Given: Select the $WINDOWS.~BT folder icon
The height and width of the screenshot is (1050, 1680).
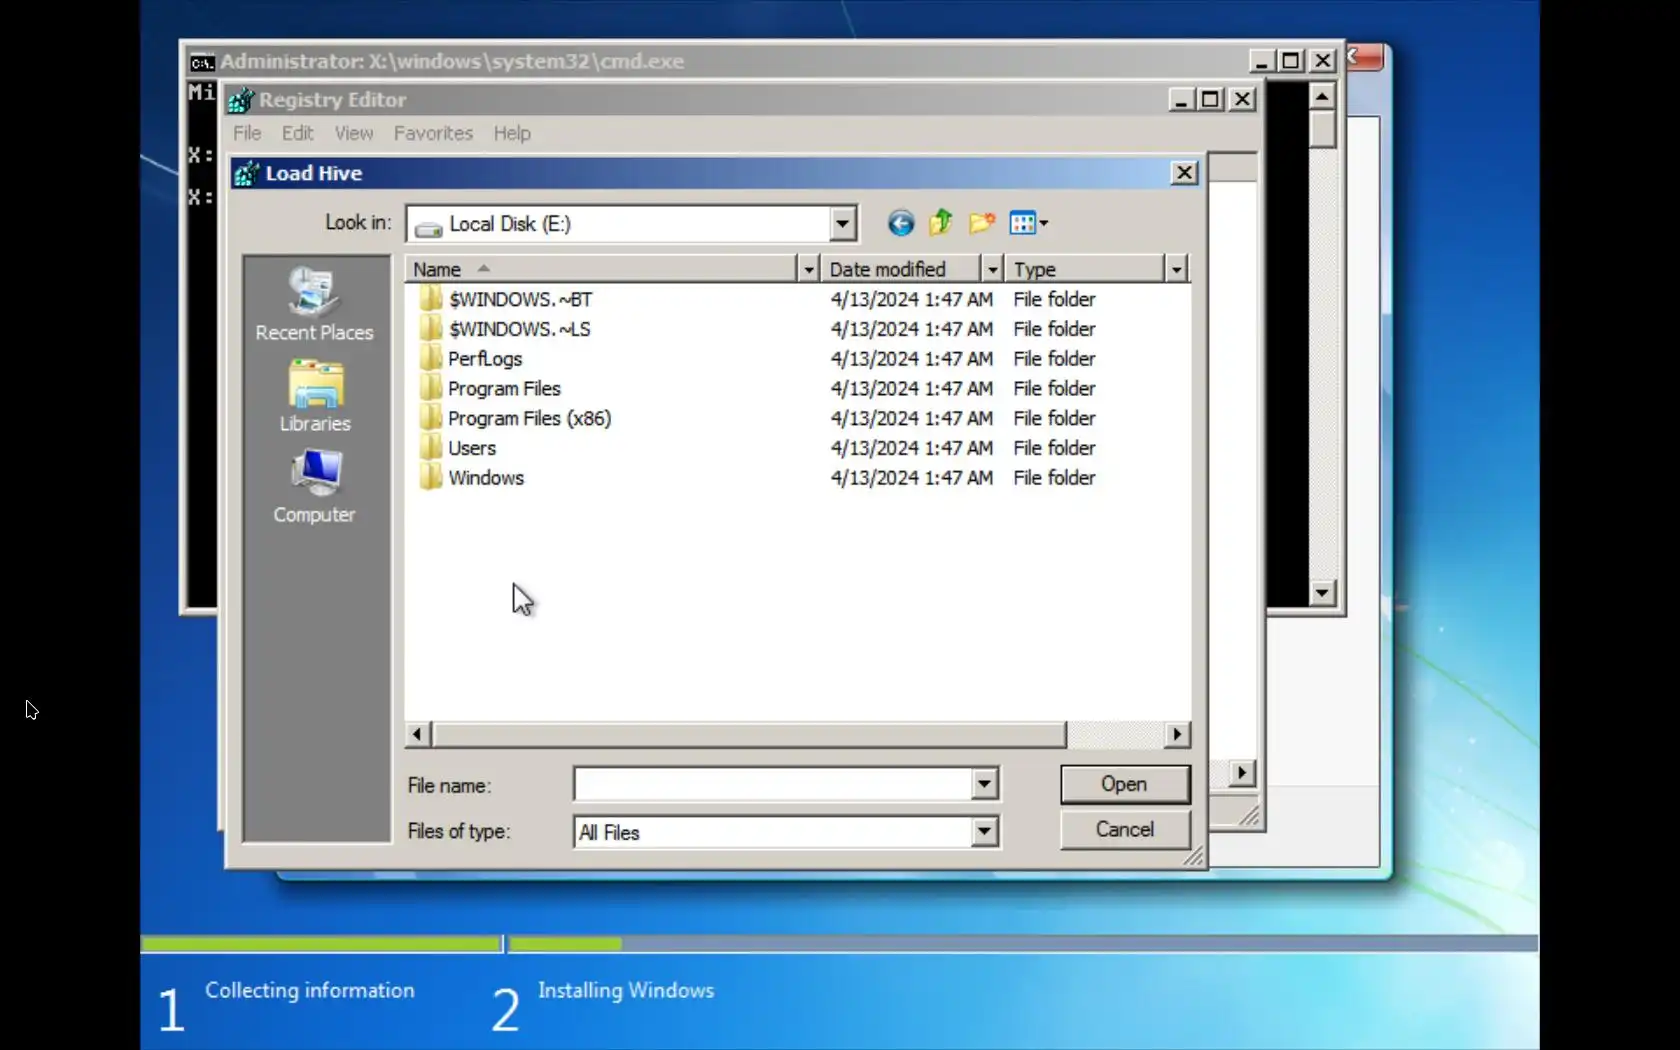Looking at the screenshot, I should (x=430, y=299).
